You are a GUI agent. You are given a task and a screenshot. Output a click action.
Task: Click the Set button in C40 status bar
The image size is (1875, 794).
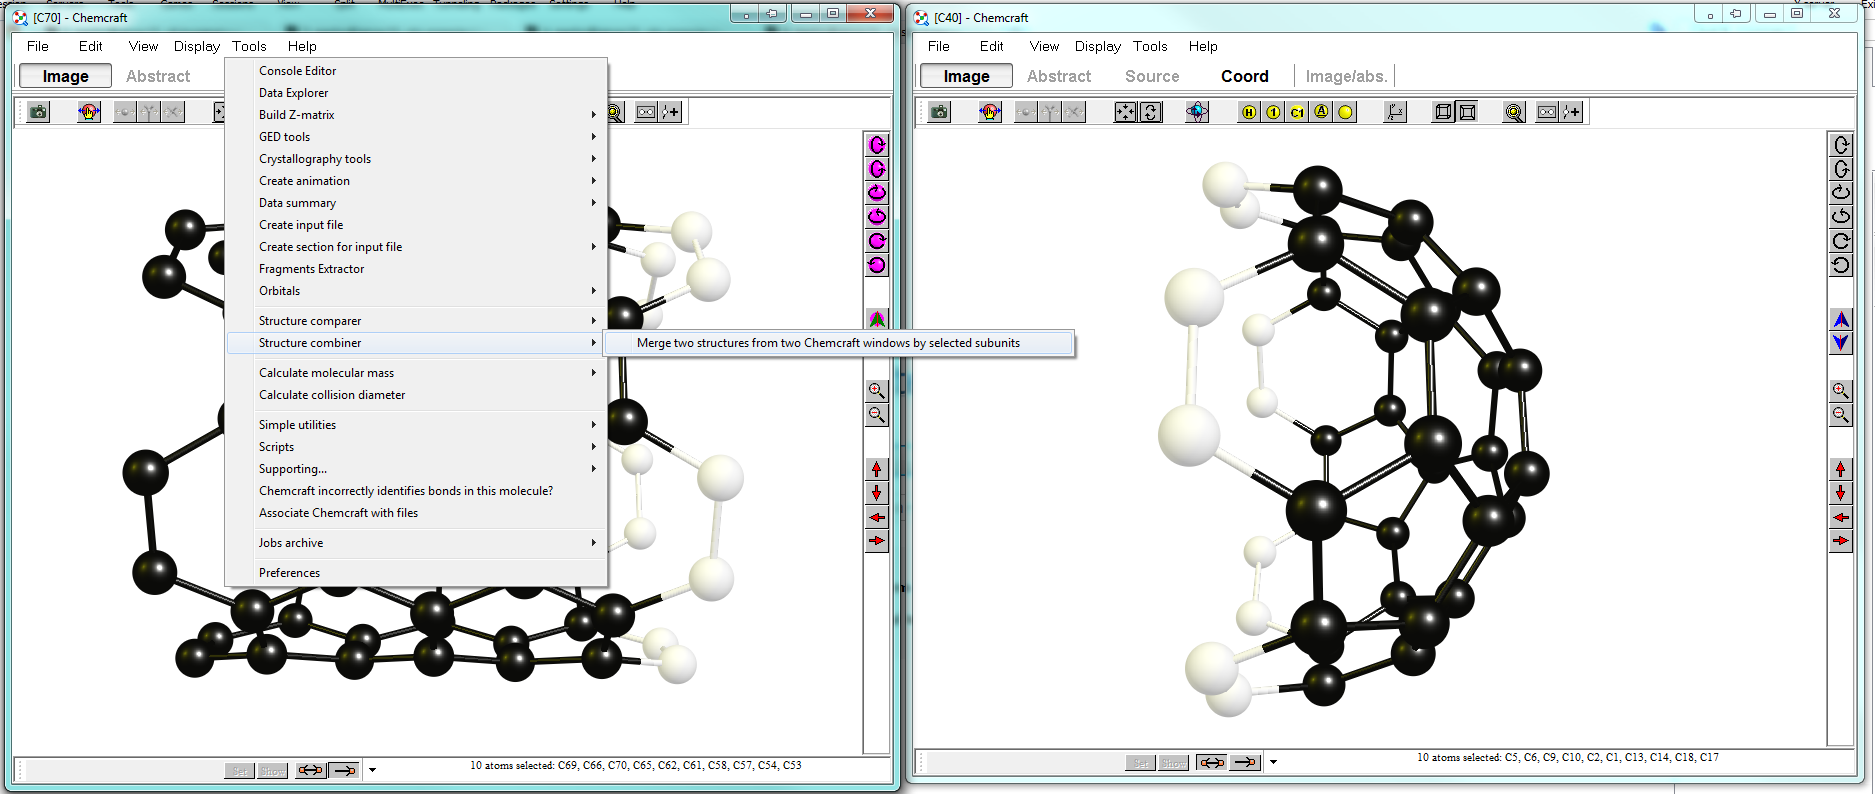(1141, 763)
